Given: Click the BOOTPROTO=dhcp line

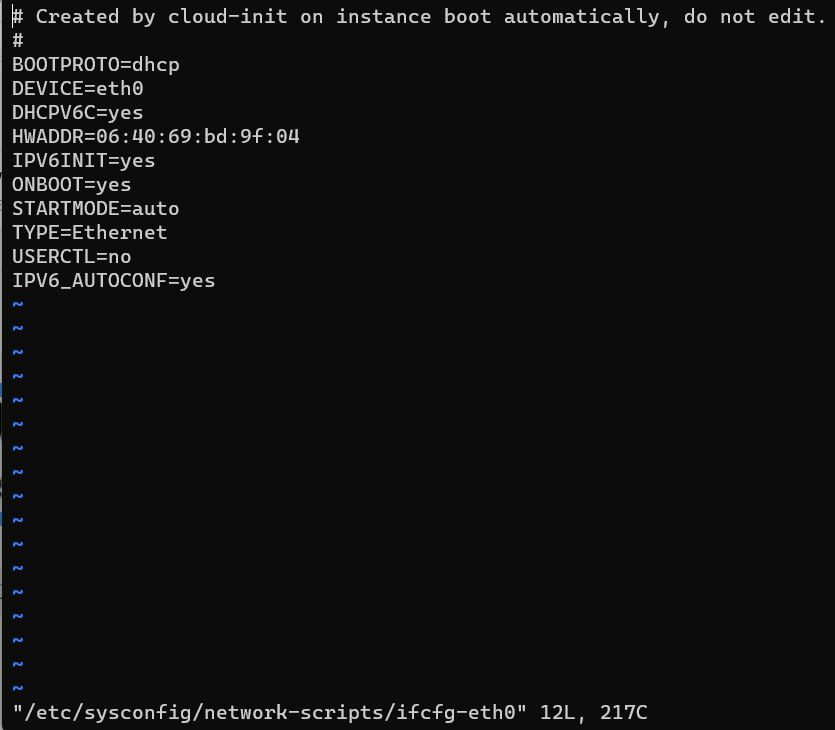Looking at the screenshot, I should pos(96,65).
